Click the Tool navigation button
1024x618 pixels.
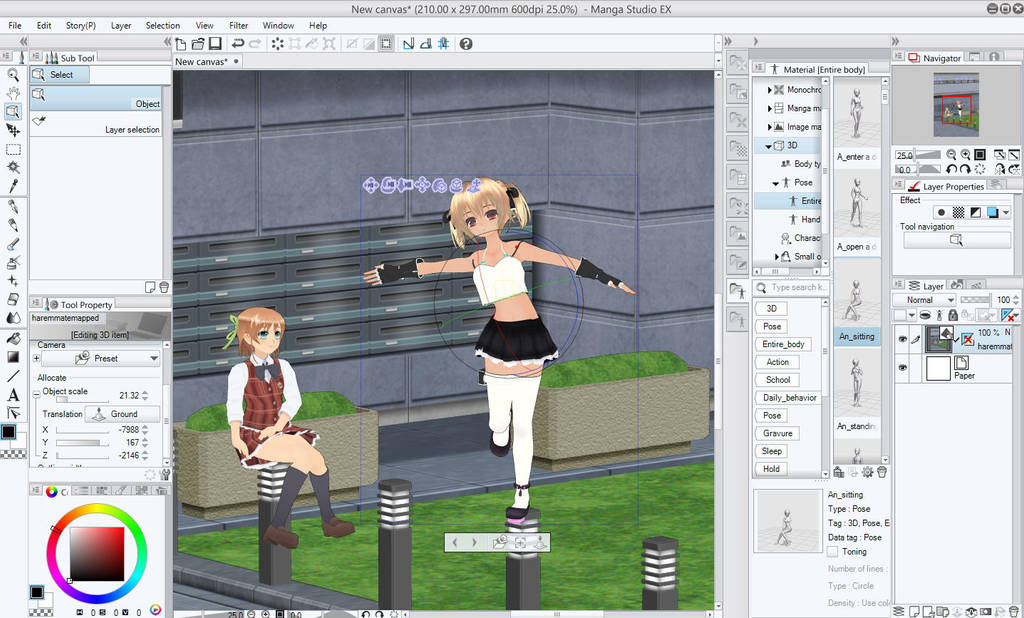[x=957, y=240]
